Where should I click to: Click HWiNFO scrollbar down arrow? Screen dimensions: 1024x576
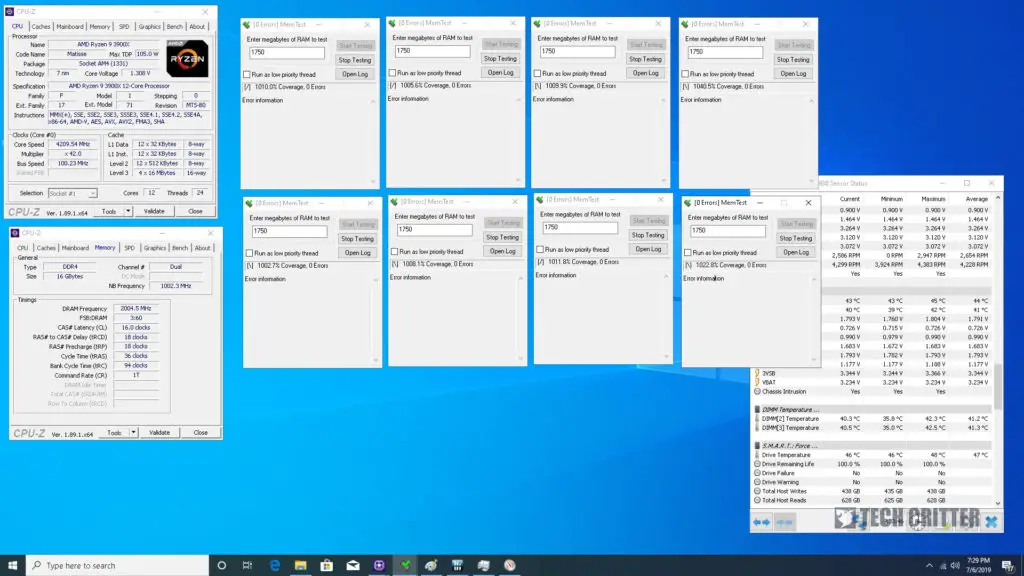(998, 503)
